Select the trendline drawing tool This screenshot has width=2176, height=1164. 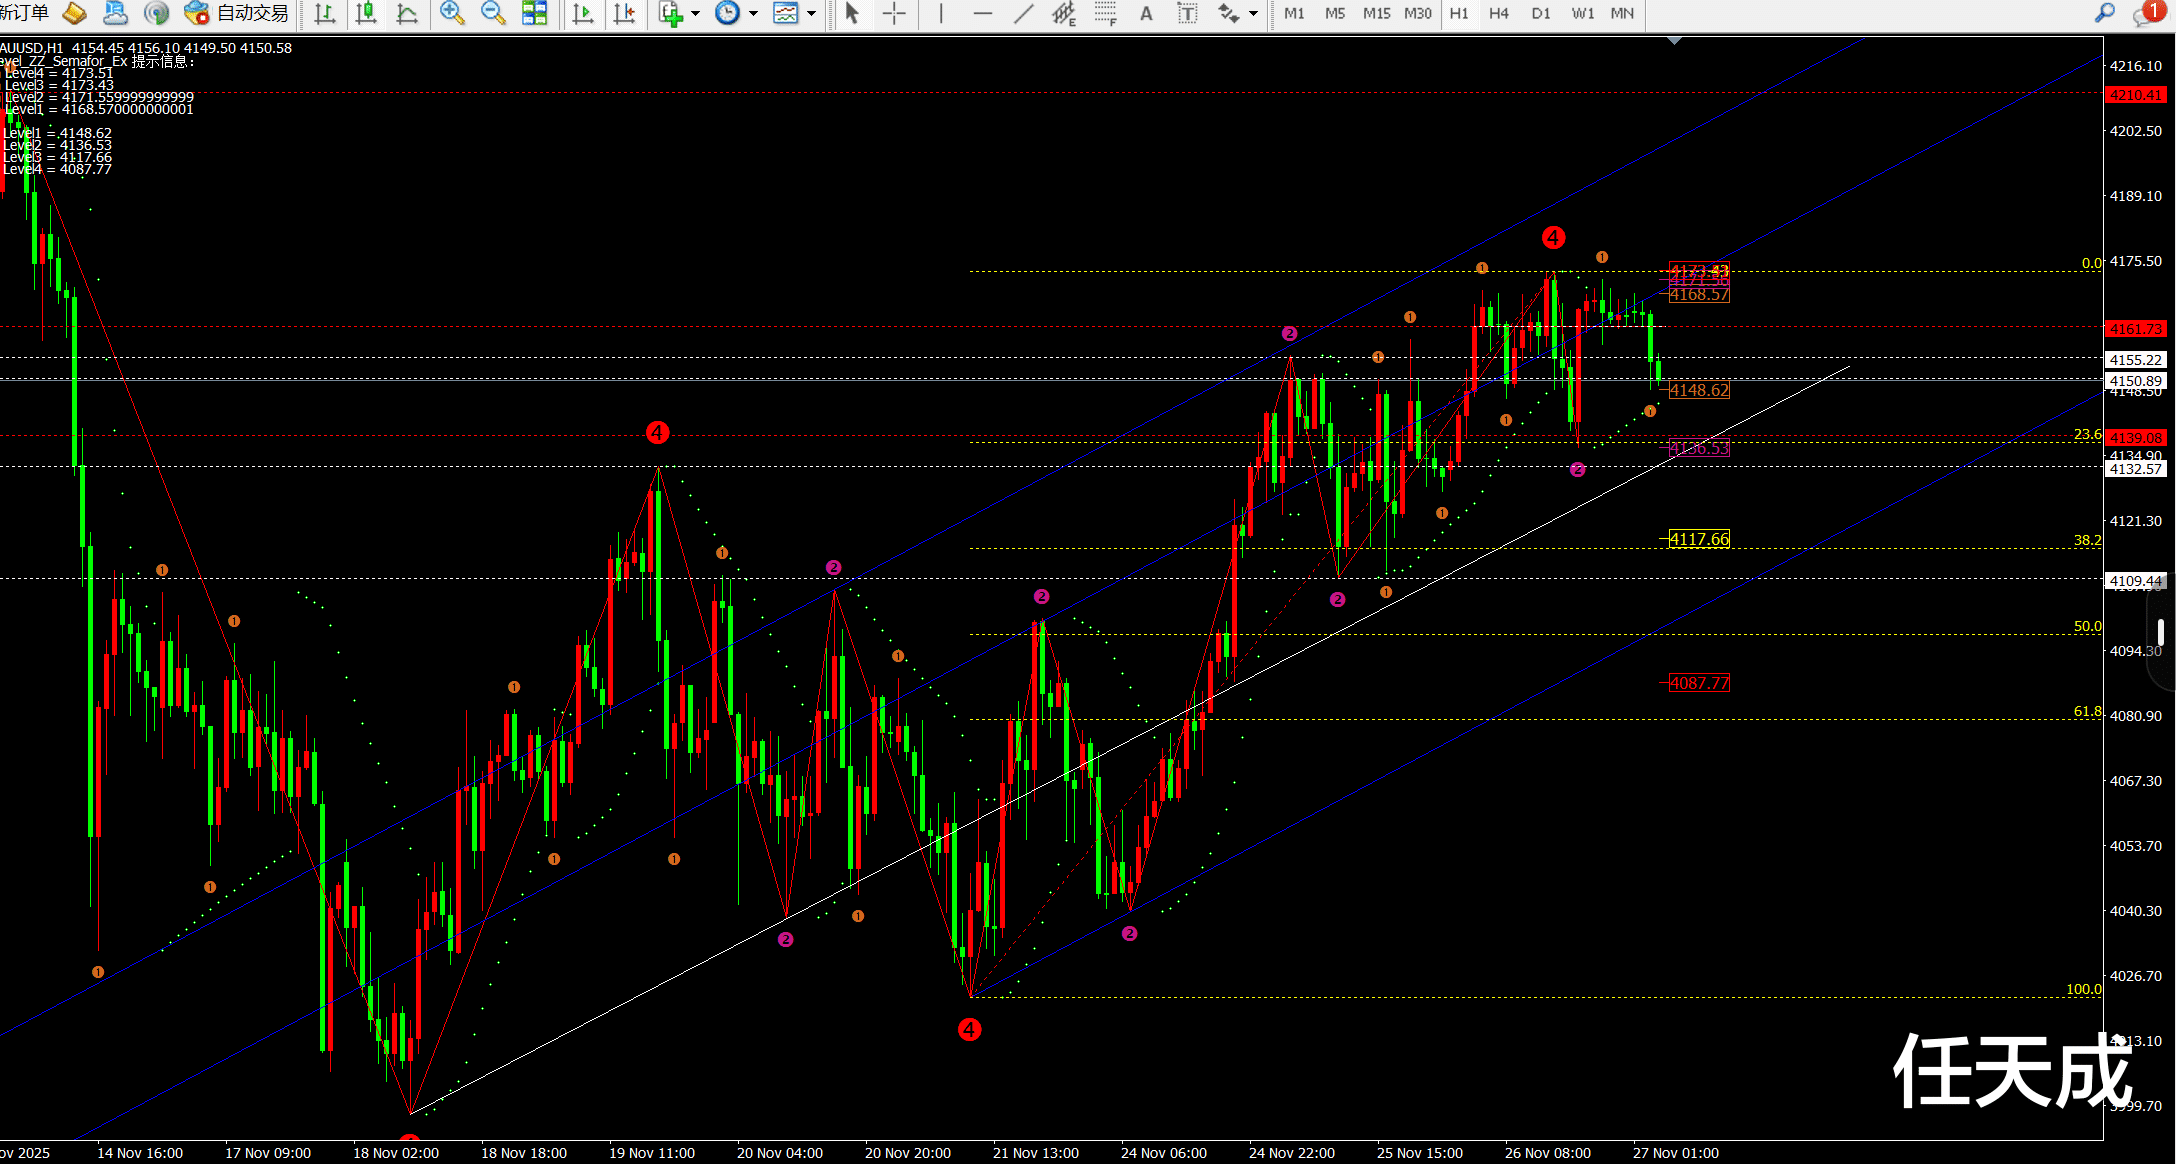(x=1024, y=13)
